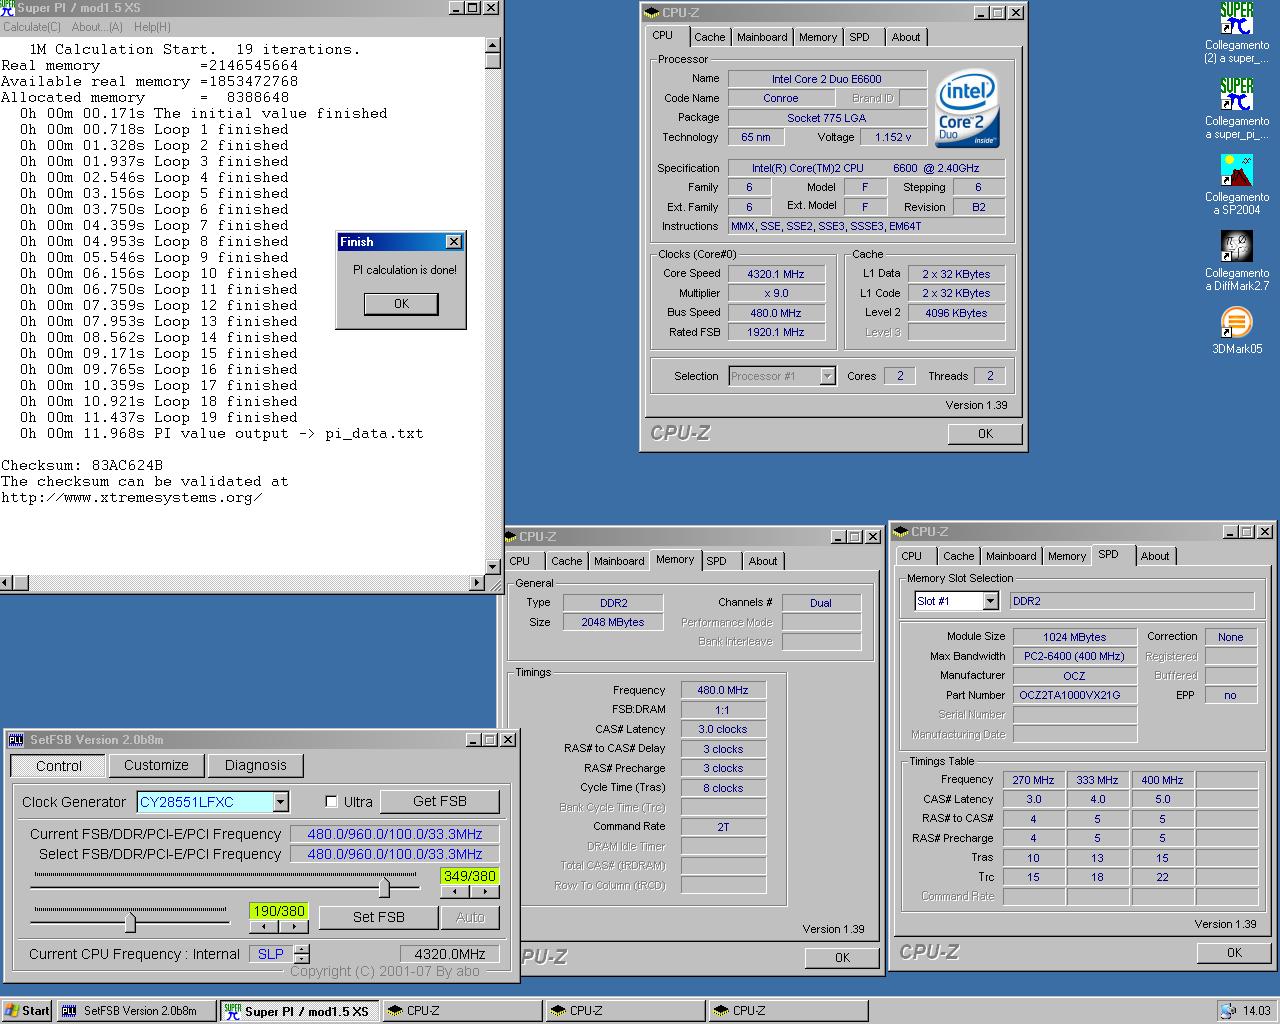1280x1024 pixels.
Task: Click the 190/380 stepper left arrow
Action: [264, 927]
